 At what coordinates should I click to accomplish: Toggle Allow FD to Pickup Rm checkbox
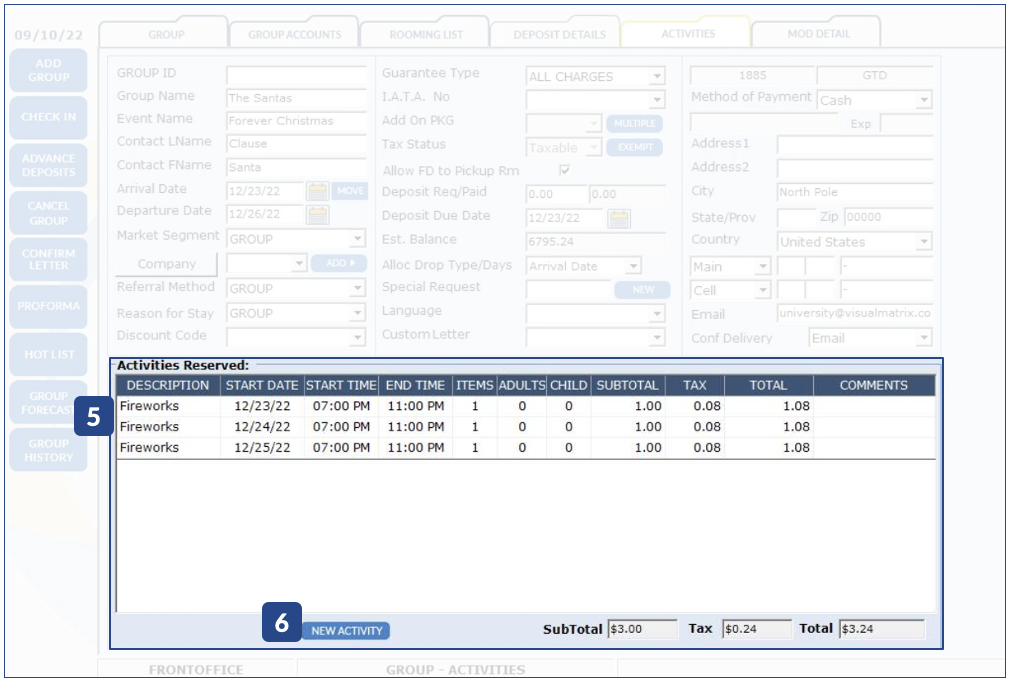pyautogui.click(x=565, y=171)
